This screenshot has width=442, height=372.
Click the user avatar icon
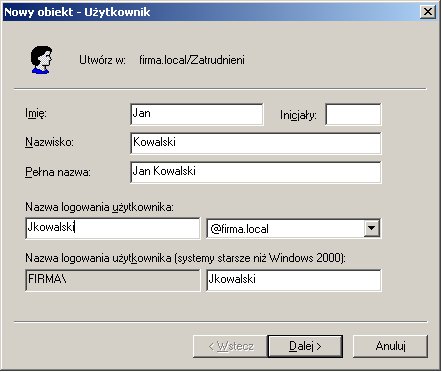point(42,60)
